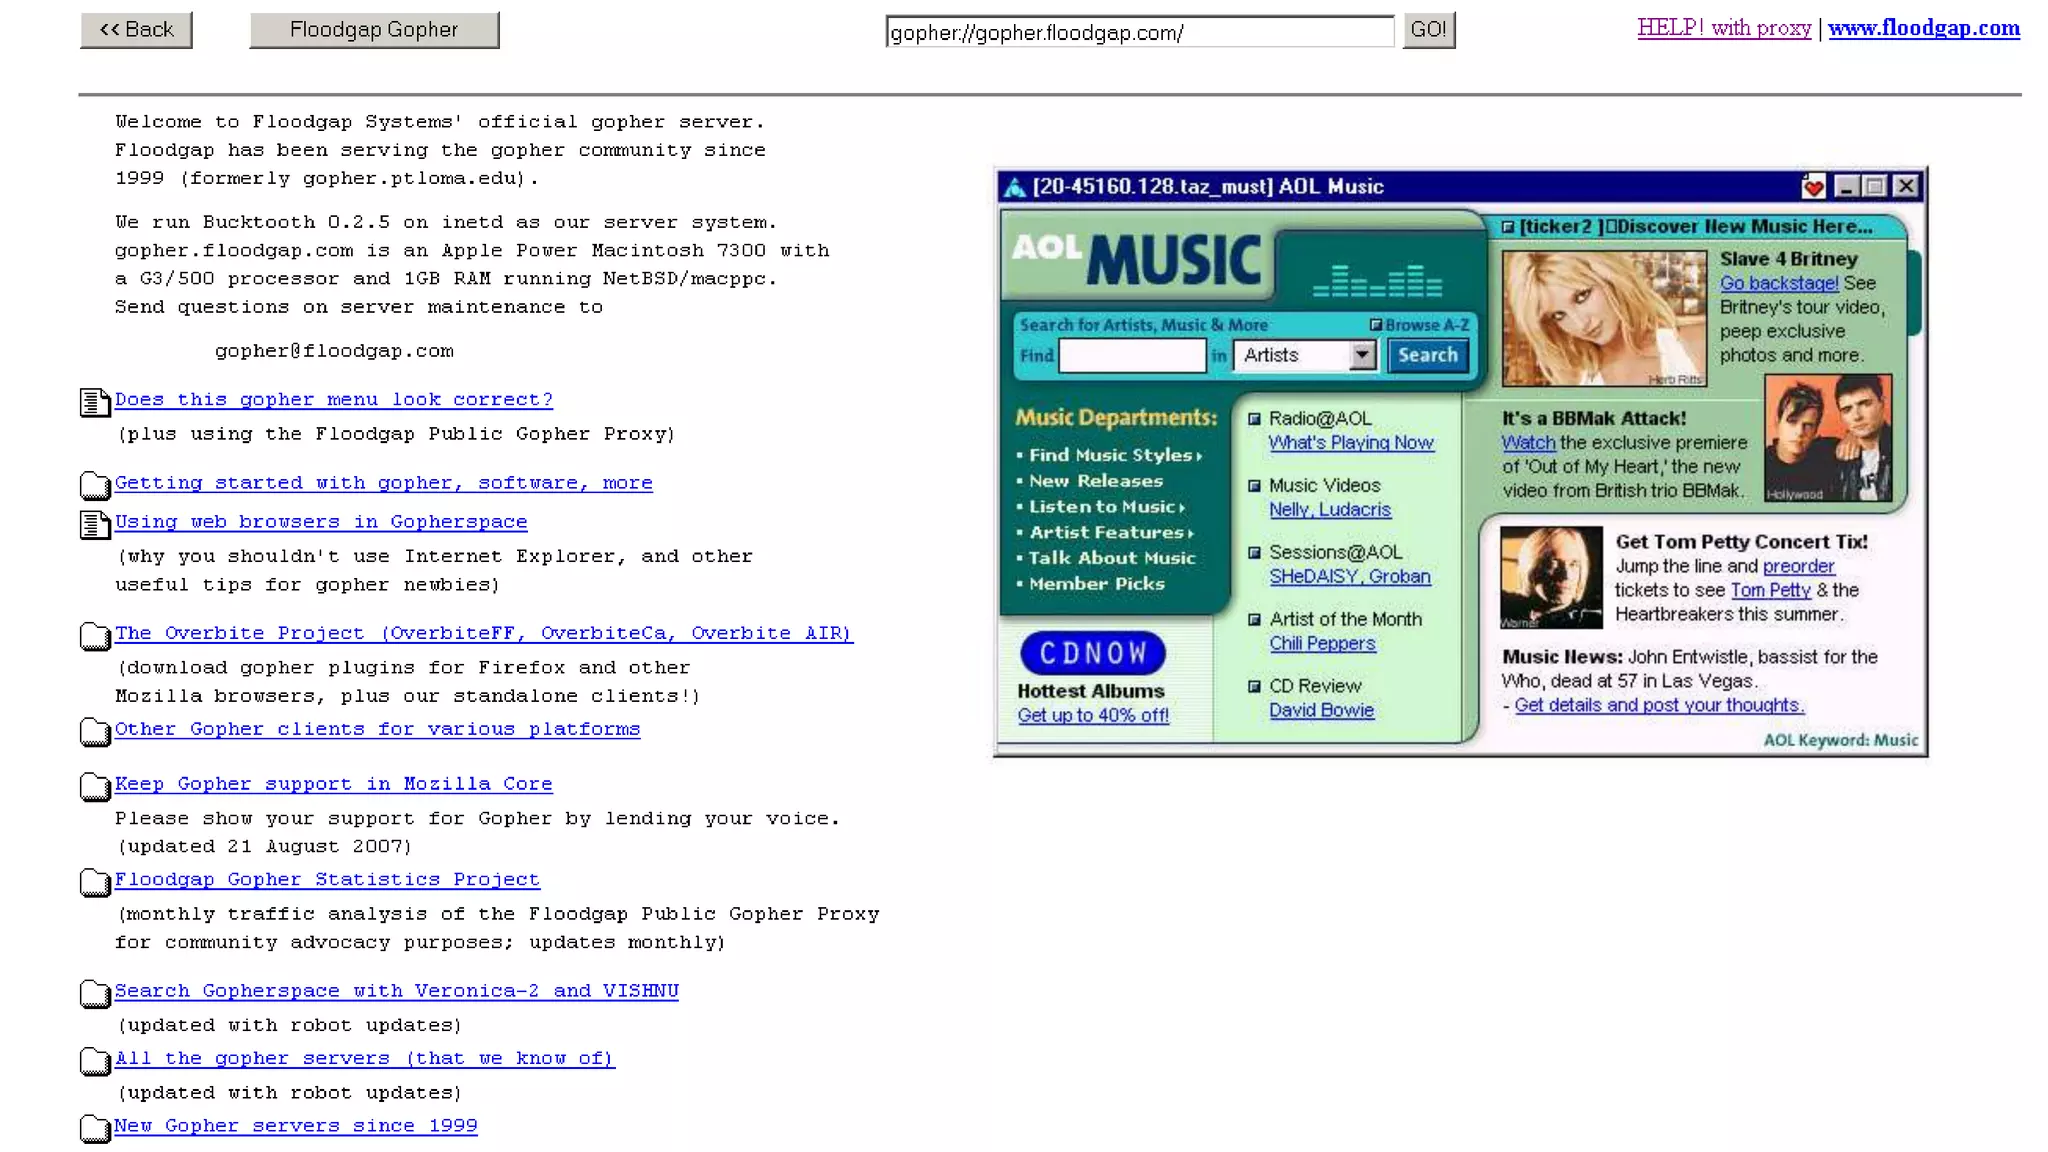The width and height of the screenshot is (2048, 1152).
Task: Click the folder icon beside 'Keep Gopher support in Mozilla Core'
Action: pos(95,787)
